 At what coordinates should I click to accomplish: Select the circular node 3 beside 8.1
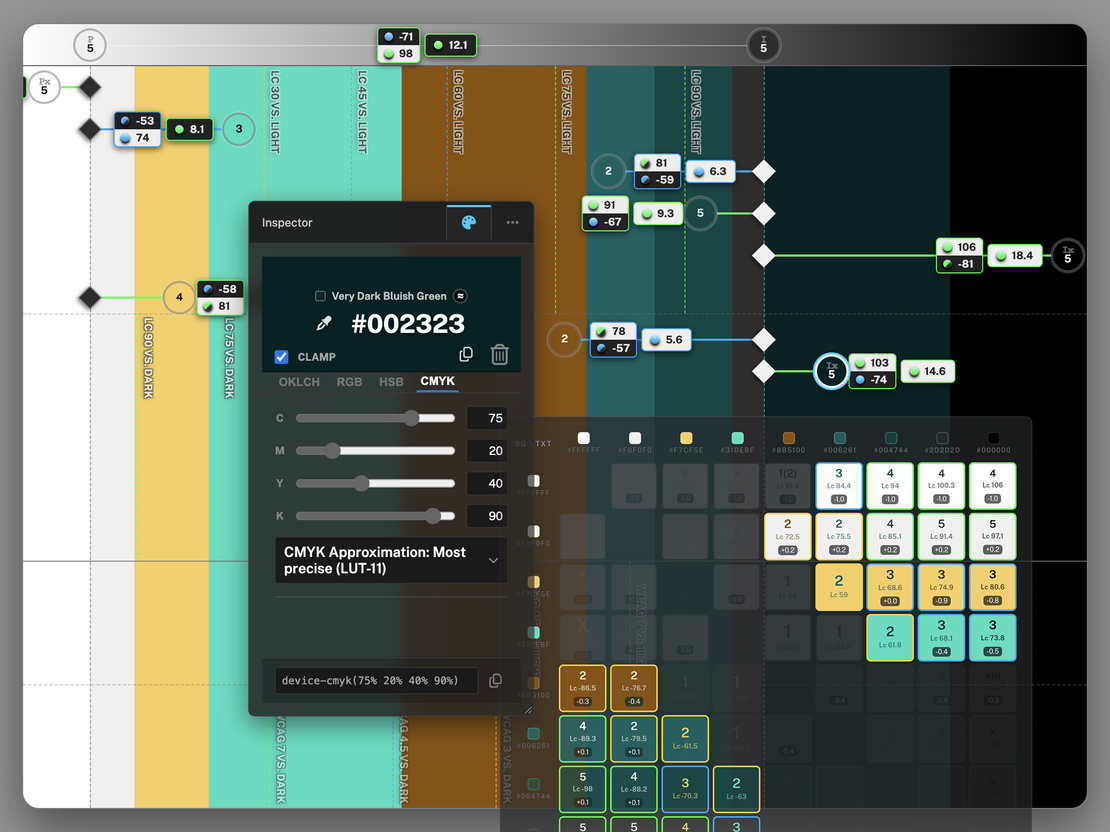tap(239, 129)
